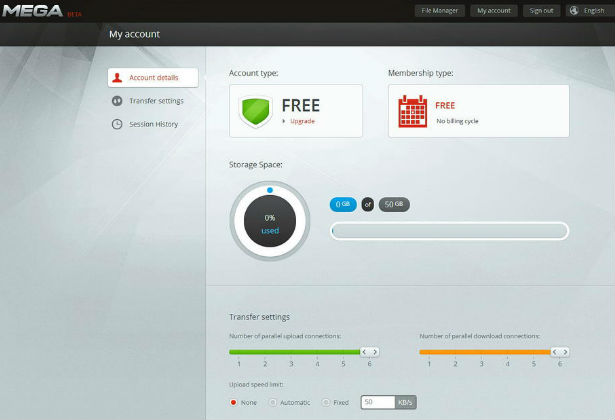This screenshot has height=420, width=615.
Task: Open the File Manager
Action: (440, 11)
